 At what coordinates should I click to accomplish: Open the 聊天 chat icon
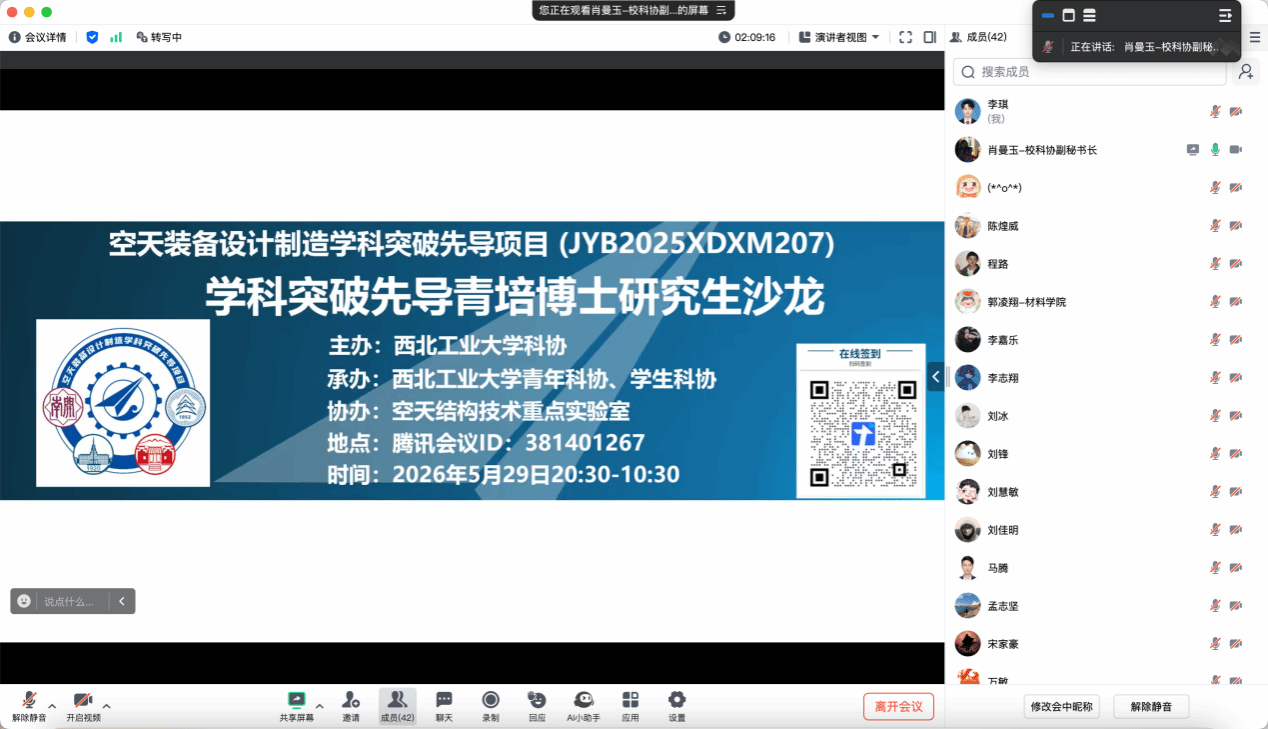[x=444, y=700]
